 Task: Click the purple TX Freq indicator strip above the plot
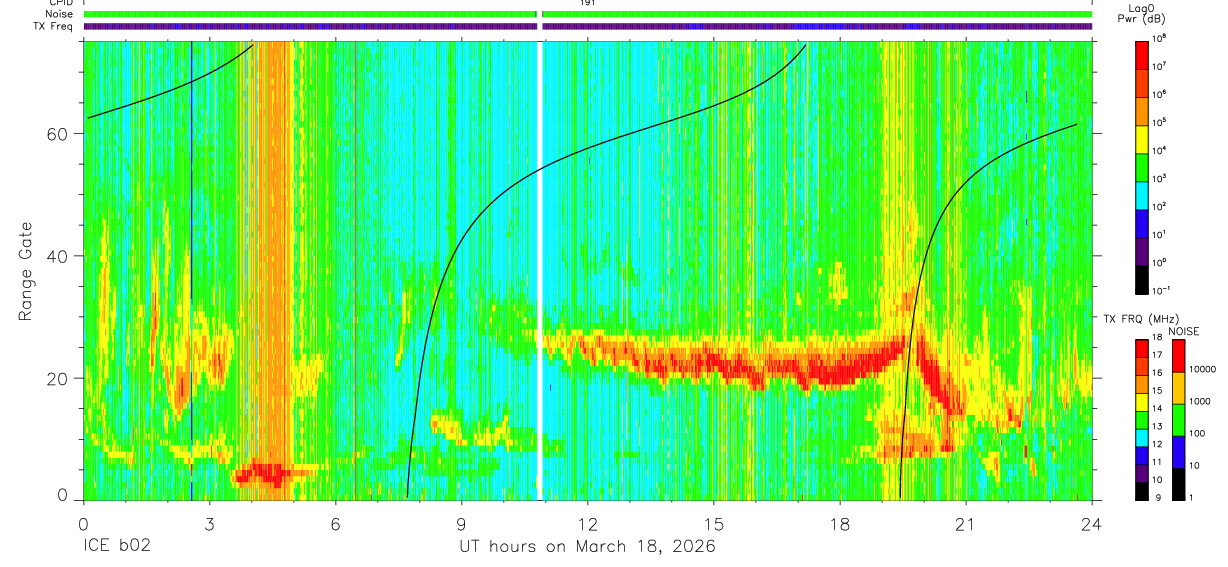point(587,26)
